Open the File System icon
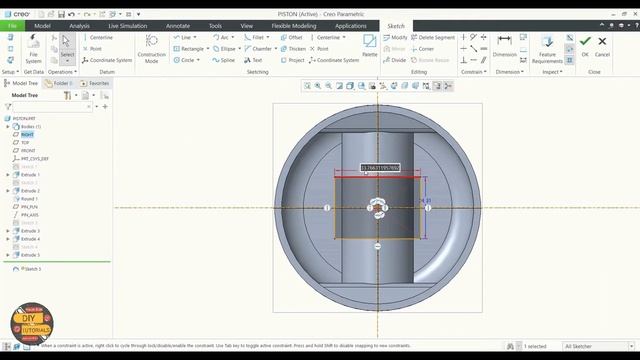The height and width of the screenshot is (360, 640). pyautogui.click(x=33, y=49)
